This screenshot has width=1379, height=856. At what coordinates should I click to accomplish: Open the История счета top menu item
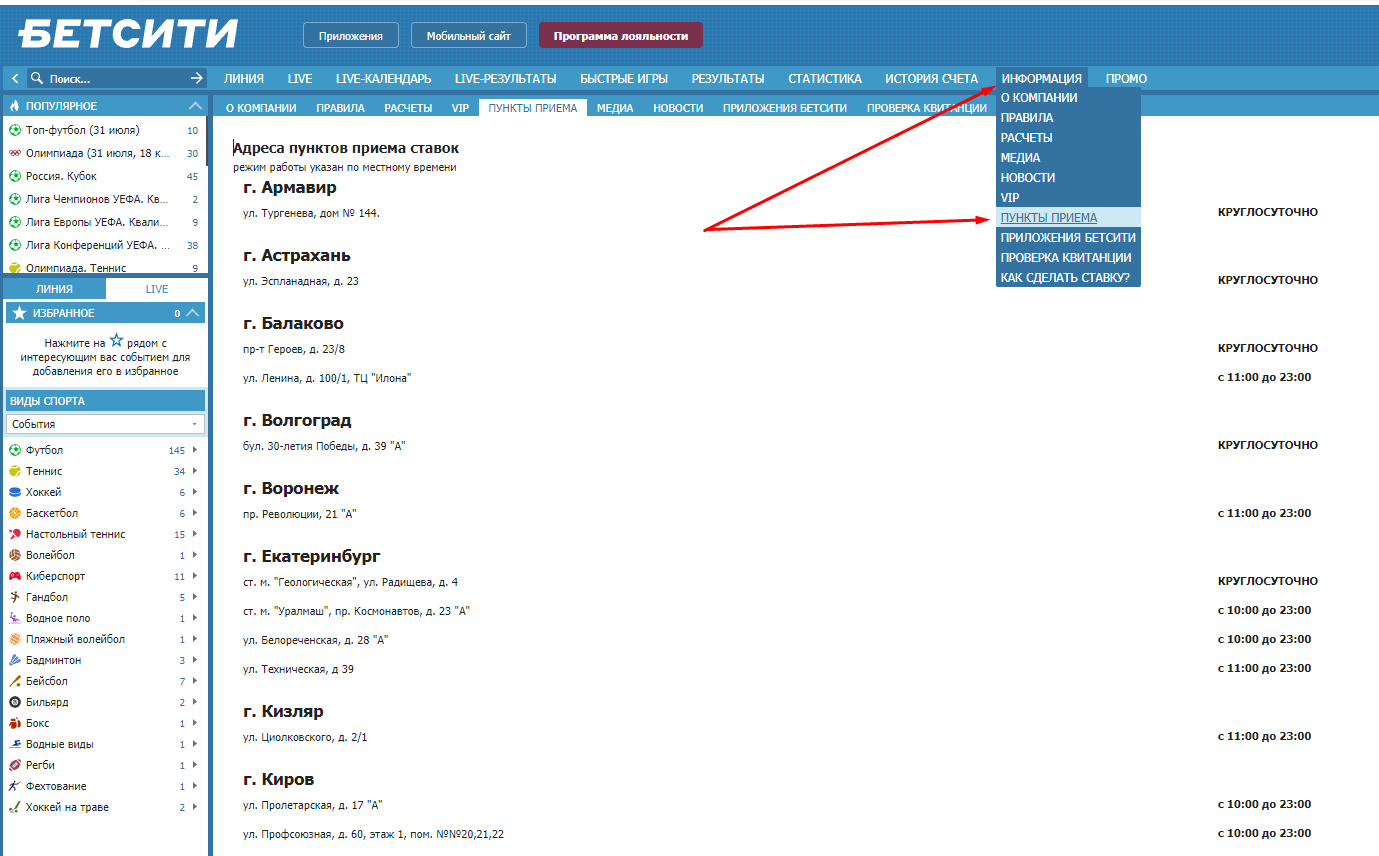pyautogui.click(x=931, y=78)
